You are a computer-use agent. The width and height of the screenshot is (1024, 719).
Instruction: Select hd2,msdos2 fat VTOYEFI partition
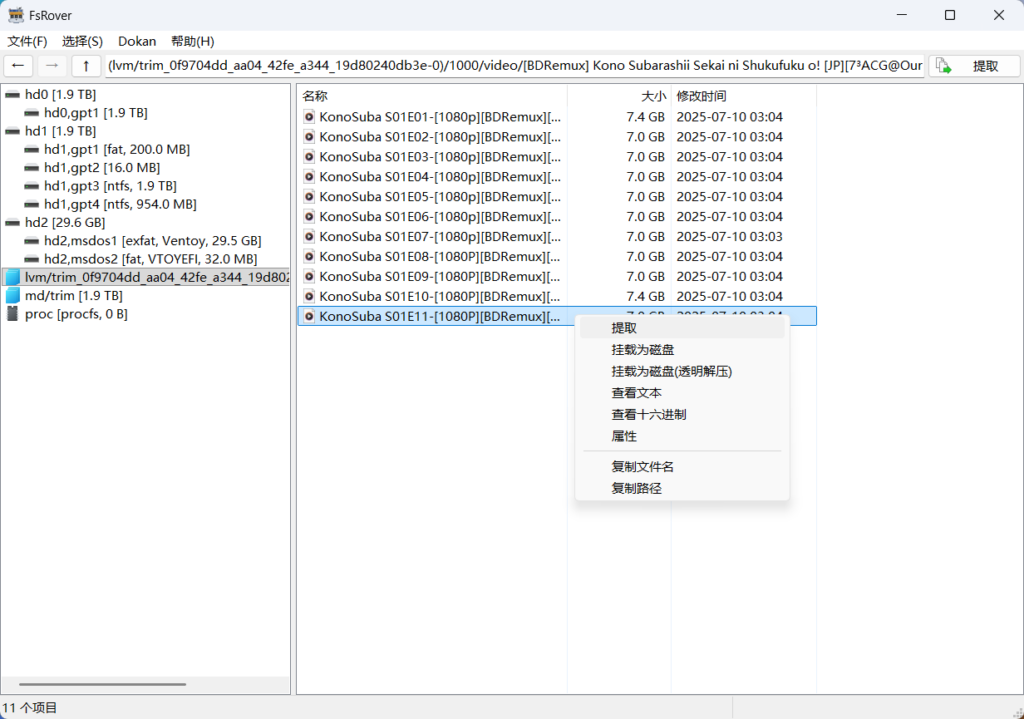(151, 259)
